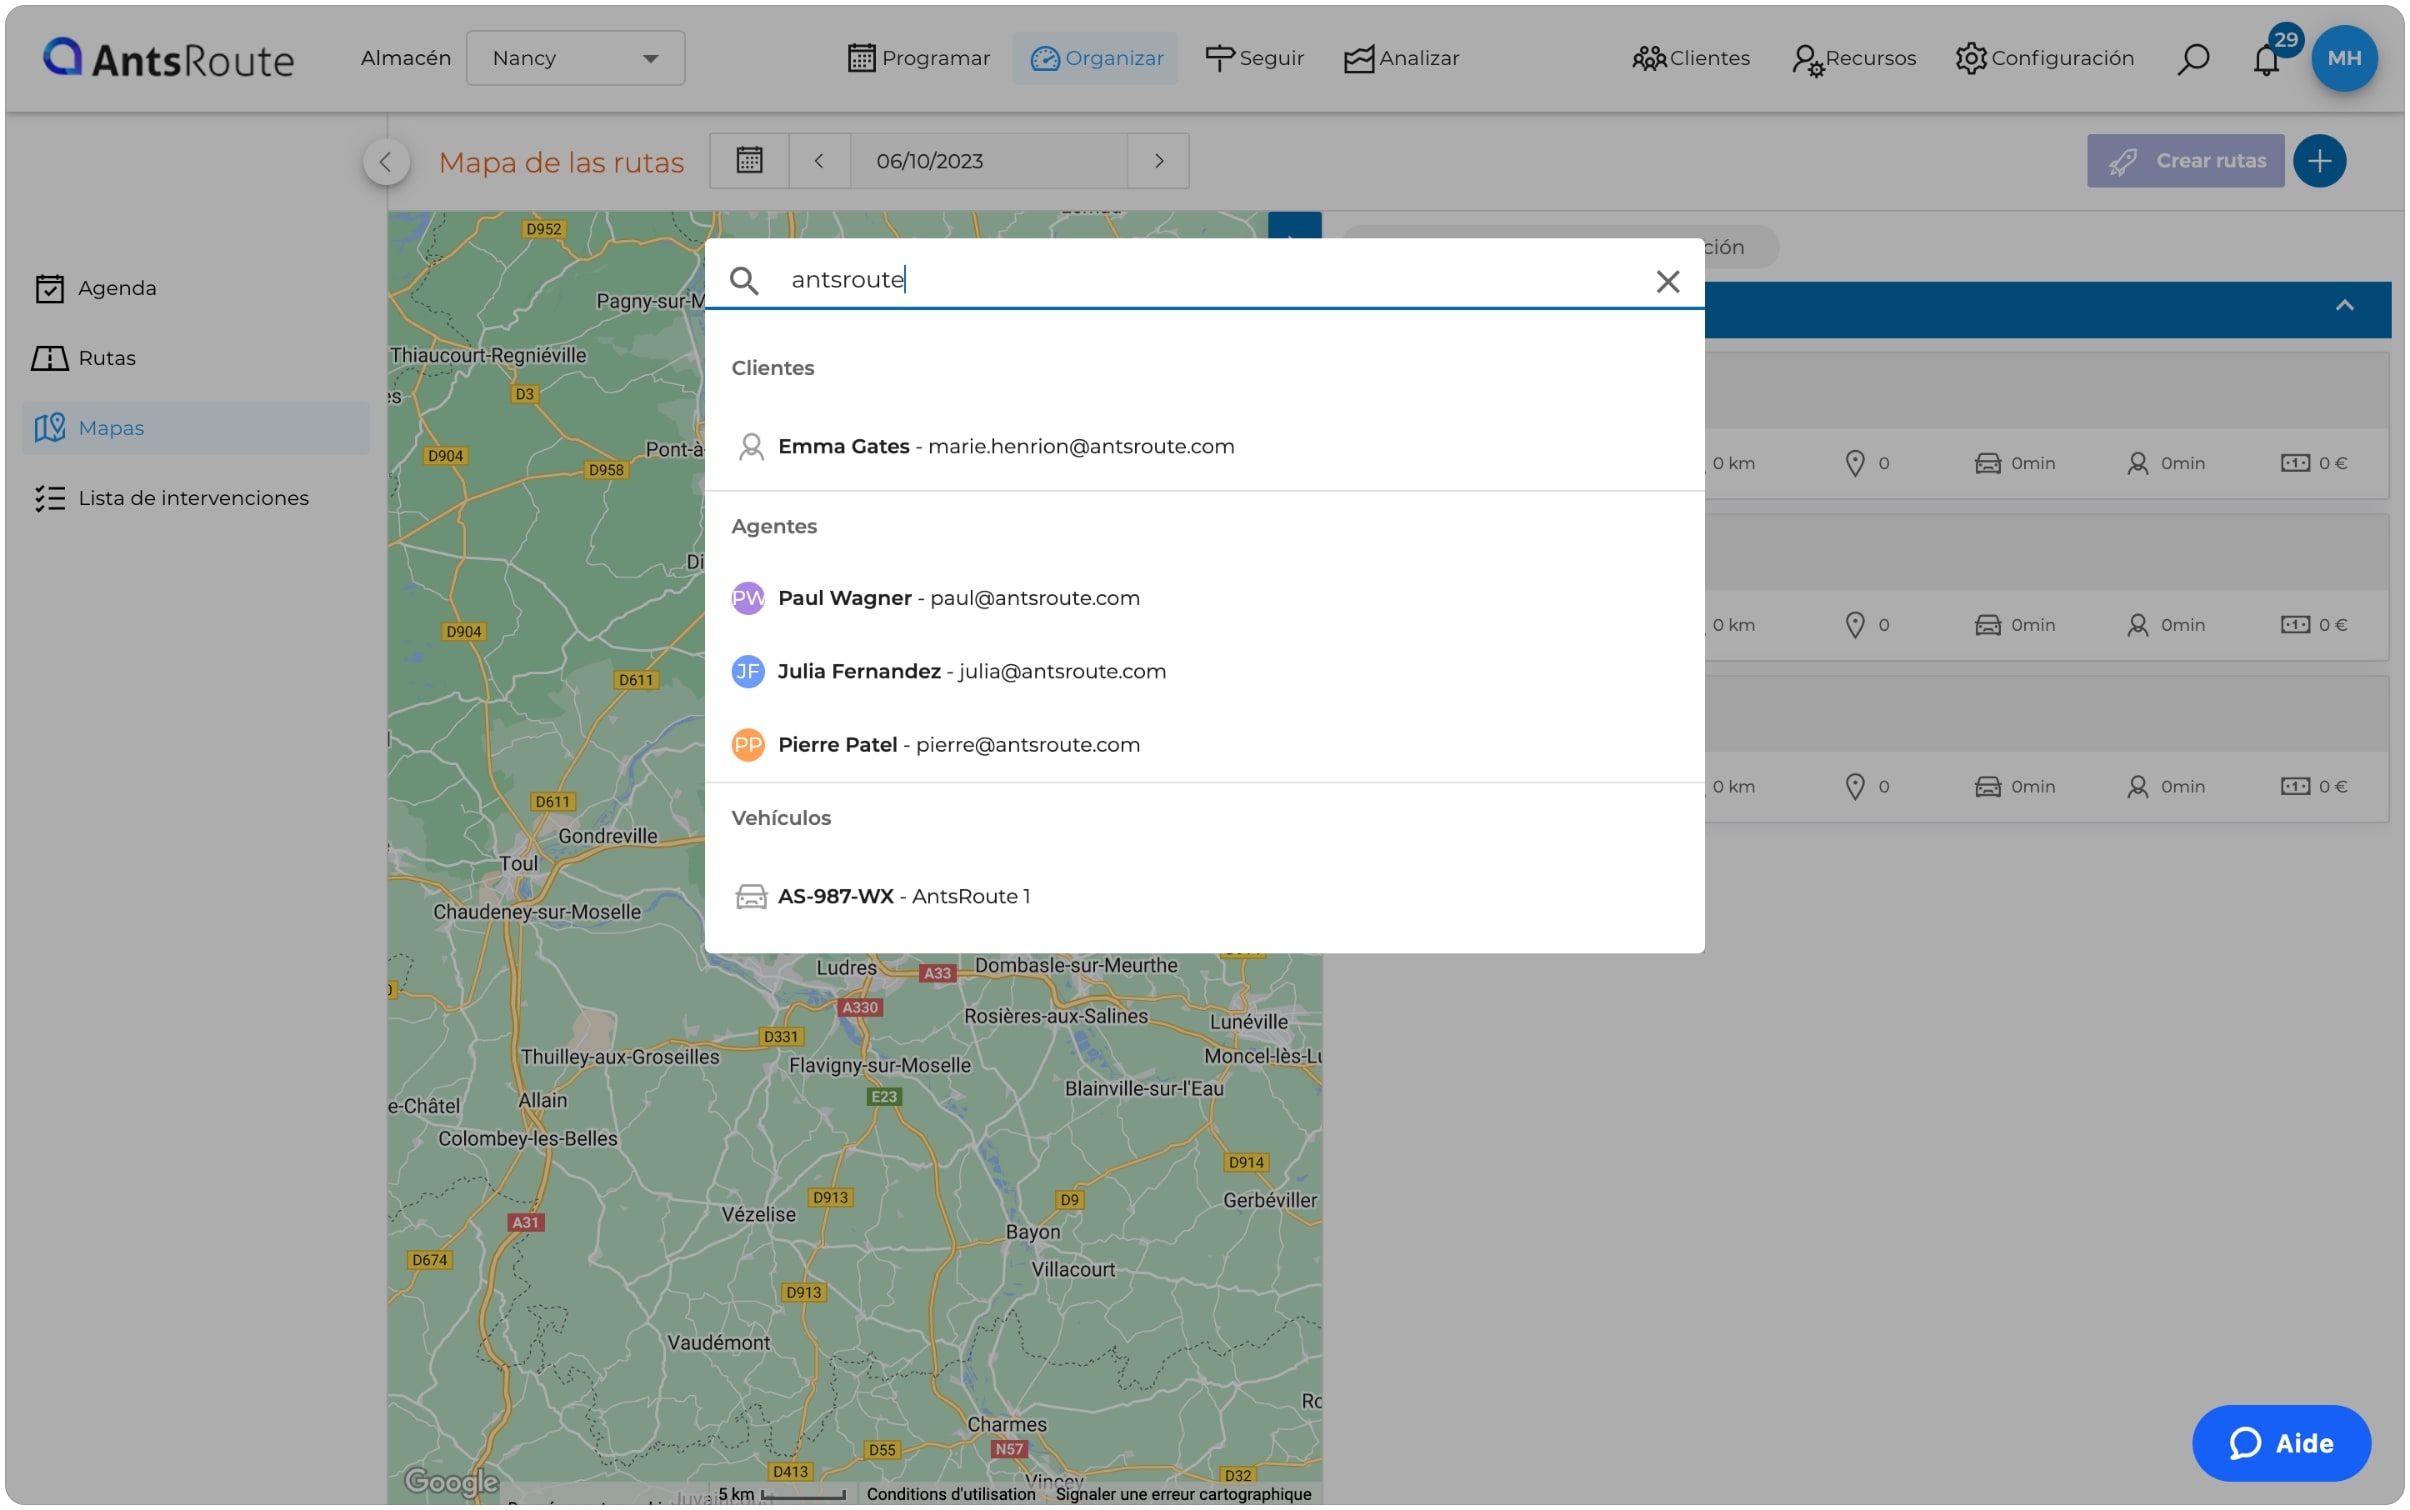Click the Emma Gates person icon
The image size is (2410, 1510).
point(751,446)
